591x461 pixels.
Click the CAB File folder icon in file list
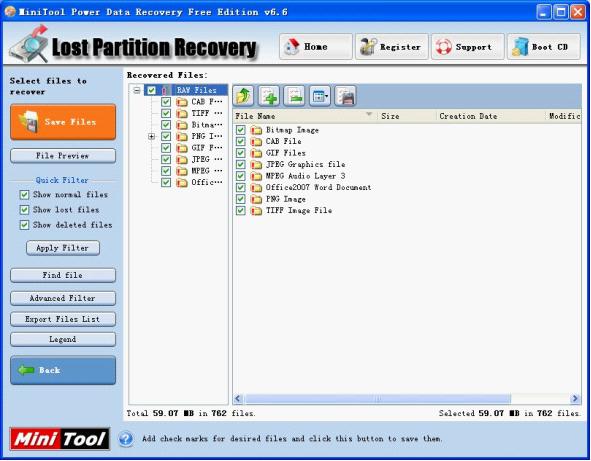pos(256,142)
